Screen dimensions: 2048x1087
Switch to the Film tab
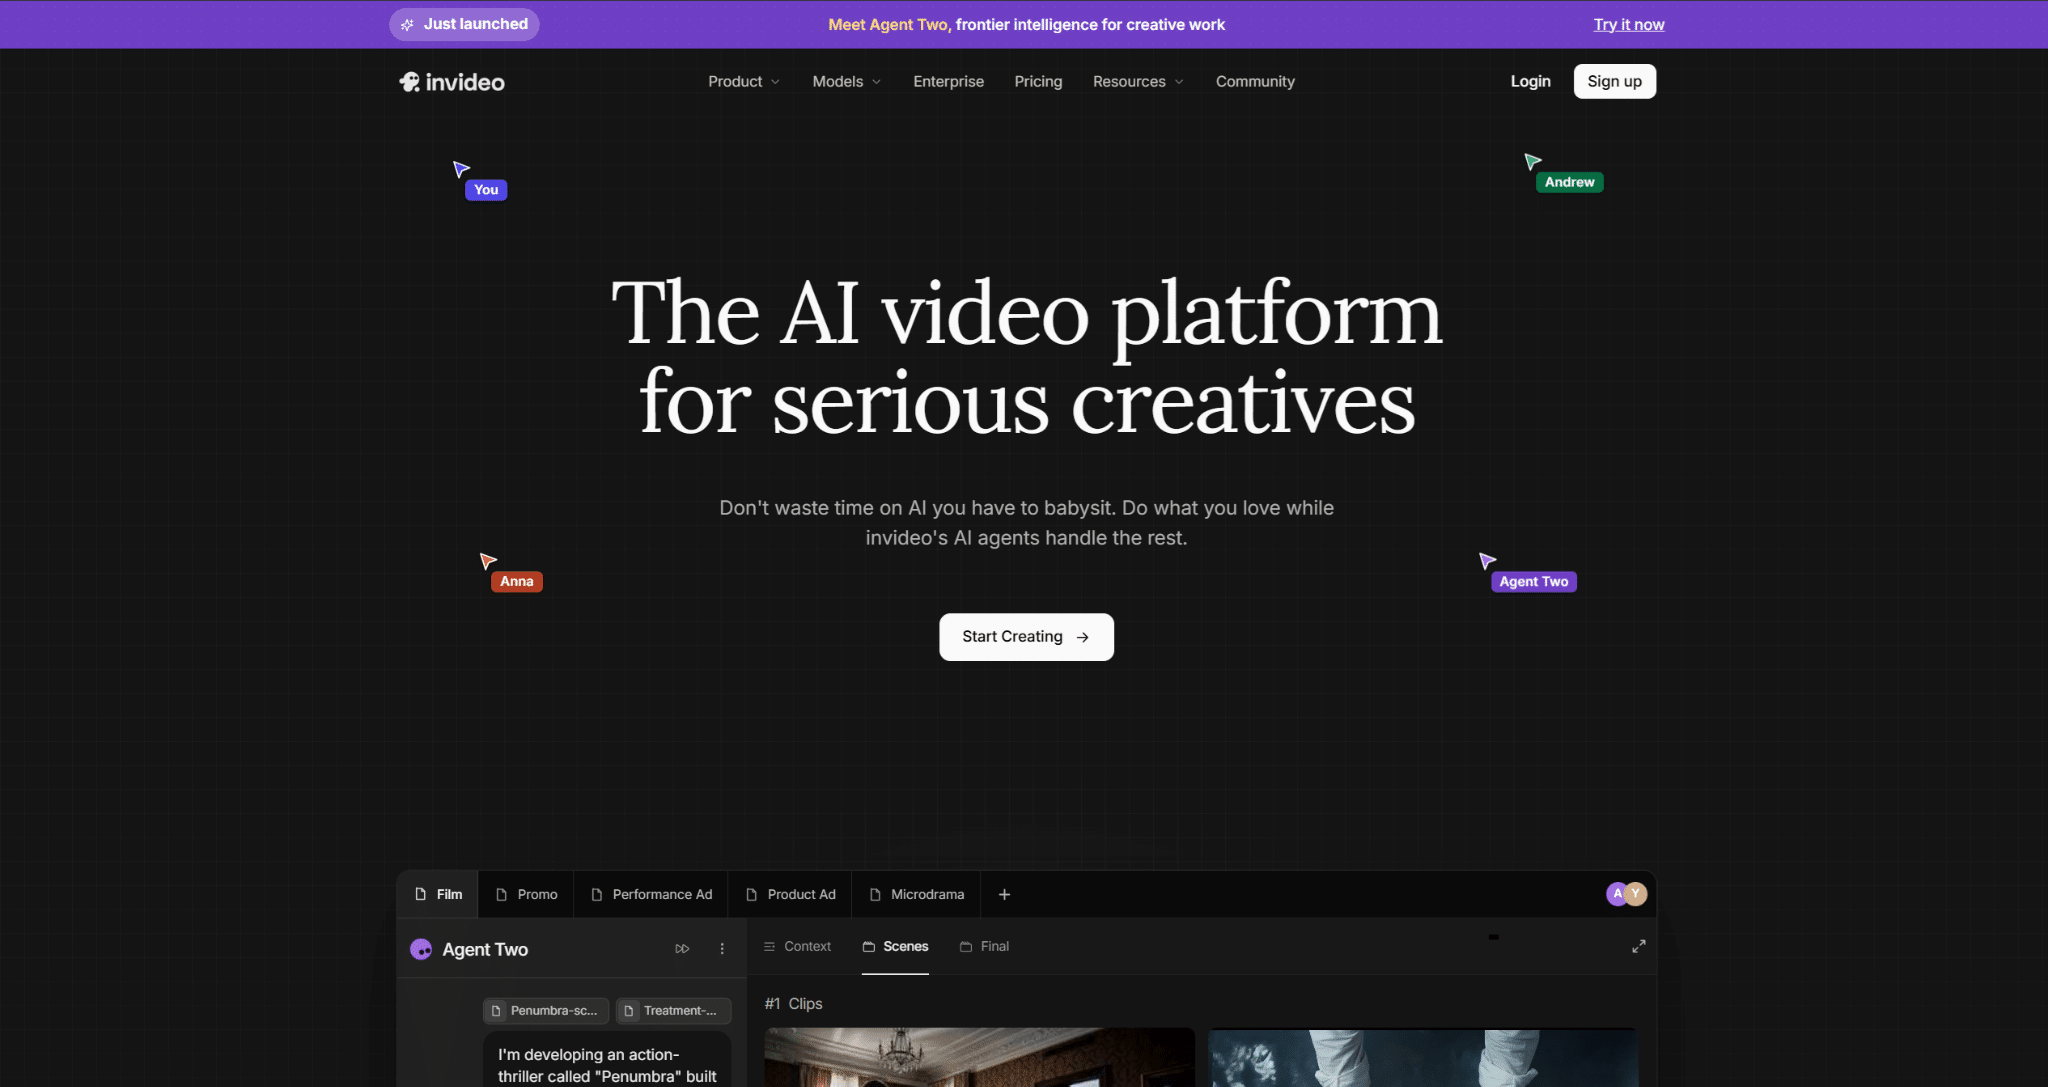coord(438,894)
